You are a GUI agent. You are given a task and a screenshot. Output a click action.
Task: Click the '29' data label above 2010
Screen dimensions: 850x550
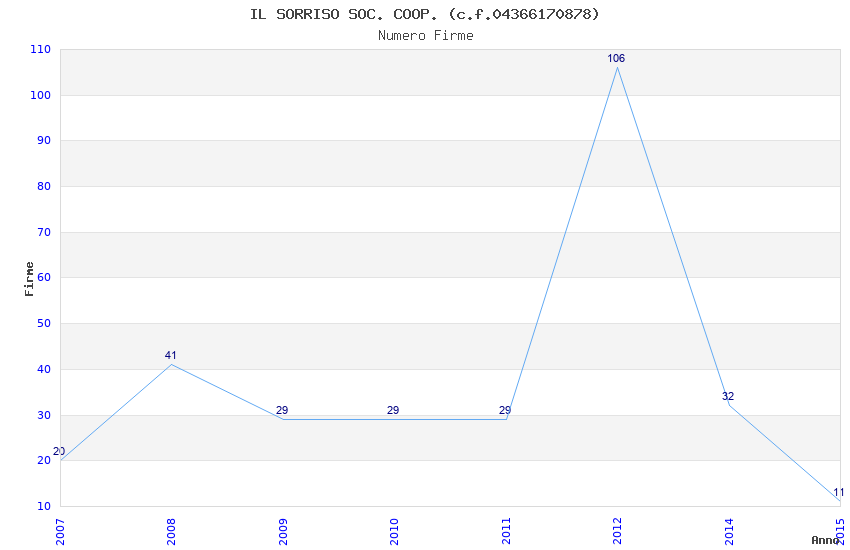pos(393,410)
